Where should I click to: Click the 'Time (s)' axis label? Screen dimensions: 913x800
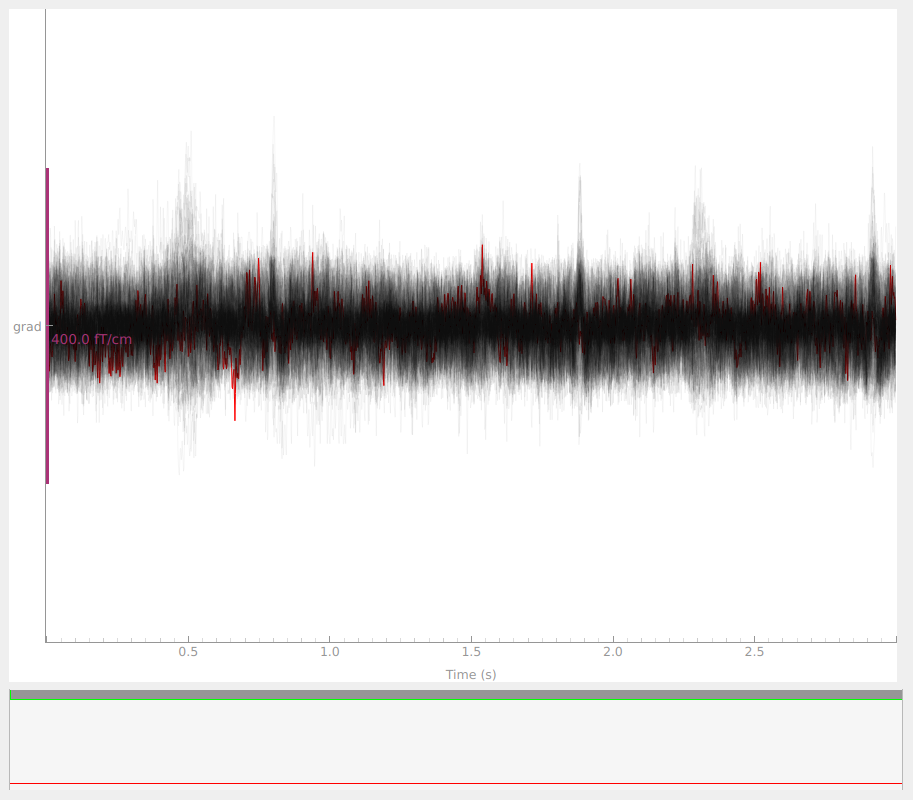(x=471, y=674)
